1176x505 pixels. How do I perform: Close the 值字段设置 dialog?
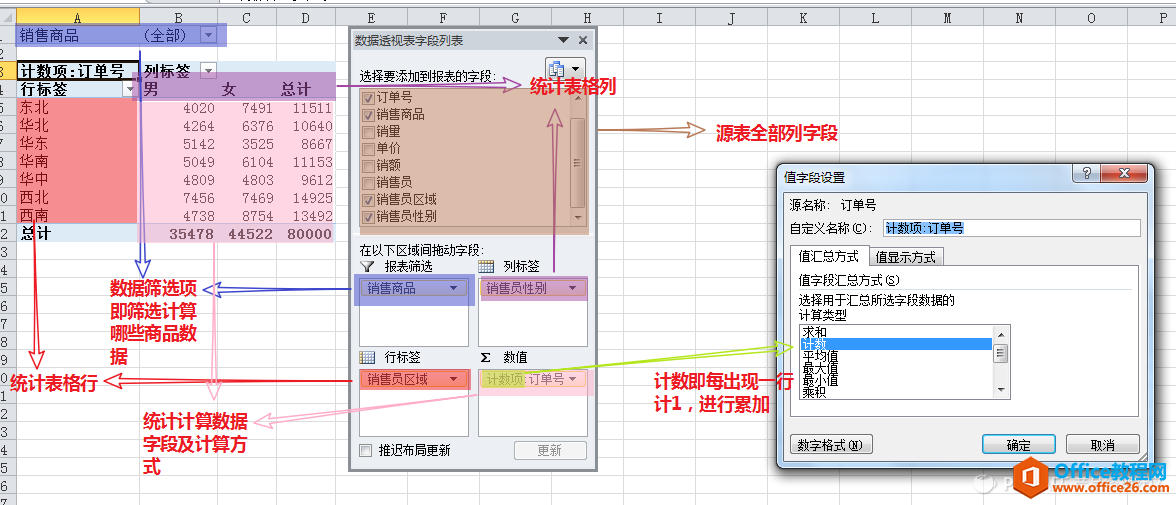pyautogui.click(x=1124, y=175)
